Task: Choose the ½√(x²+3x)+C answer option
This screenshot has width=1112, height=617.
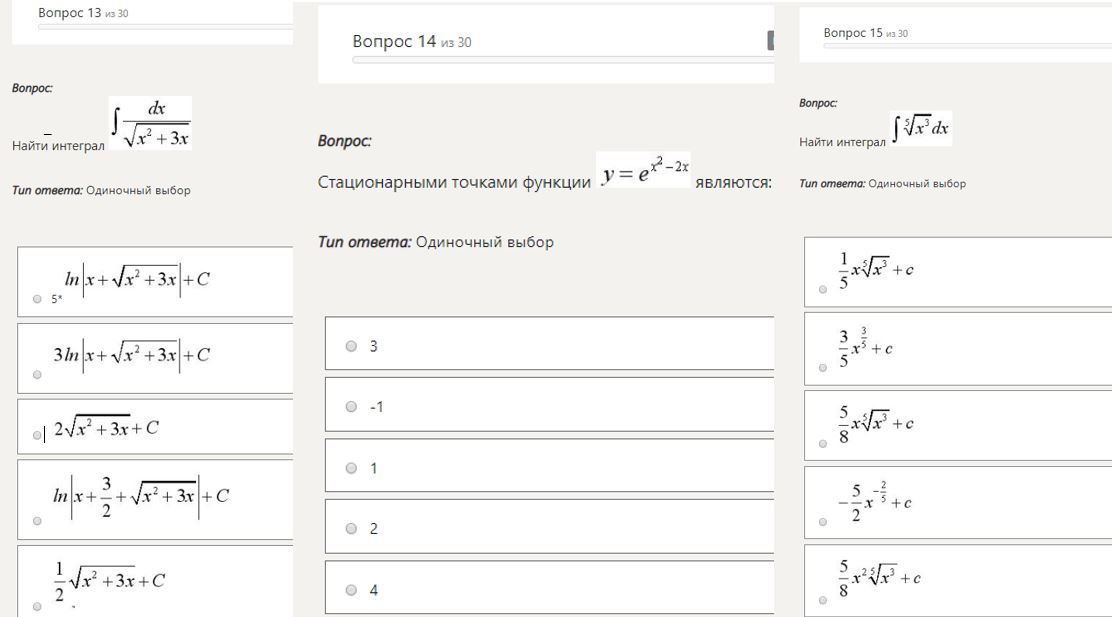Action: [37, 606]
